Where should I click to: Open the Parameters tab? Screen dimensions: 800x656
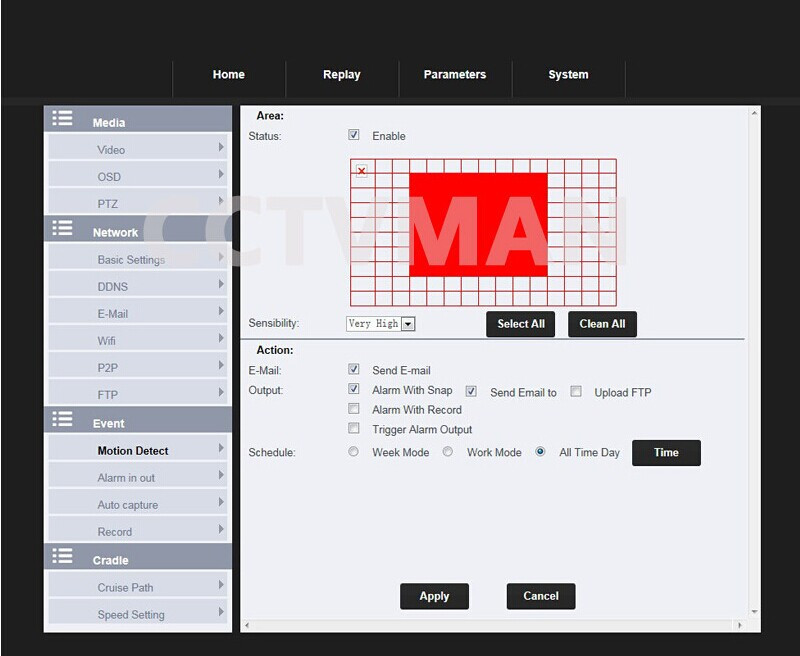point(454,75)
